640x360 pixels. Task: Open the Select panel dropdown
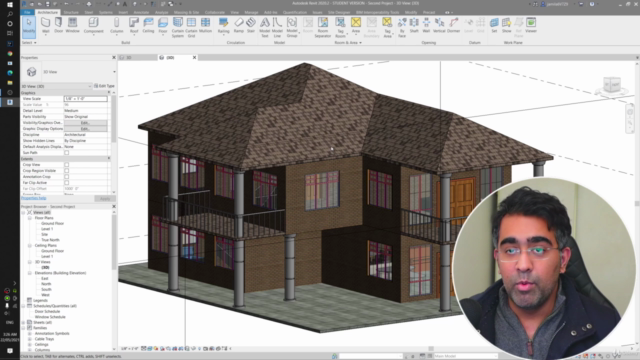pos(29,42)
